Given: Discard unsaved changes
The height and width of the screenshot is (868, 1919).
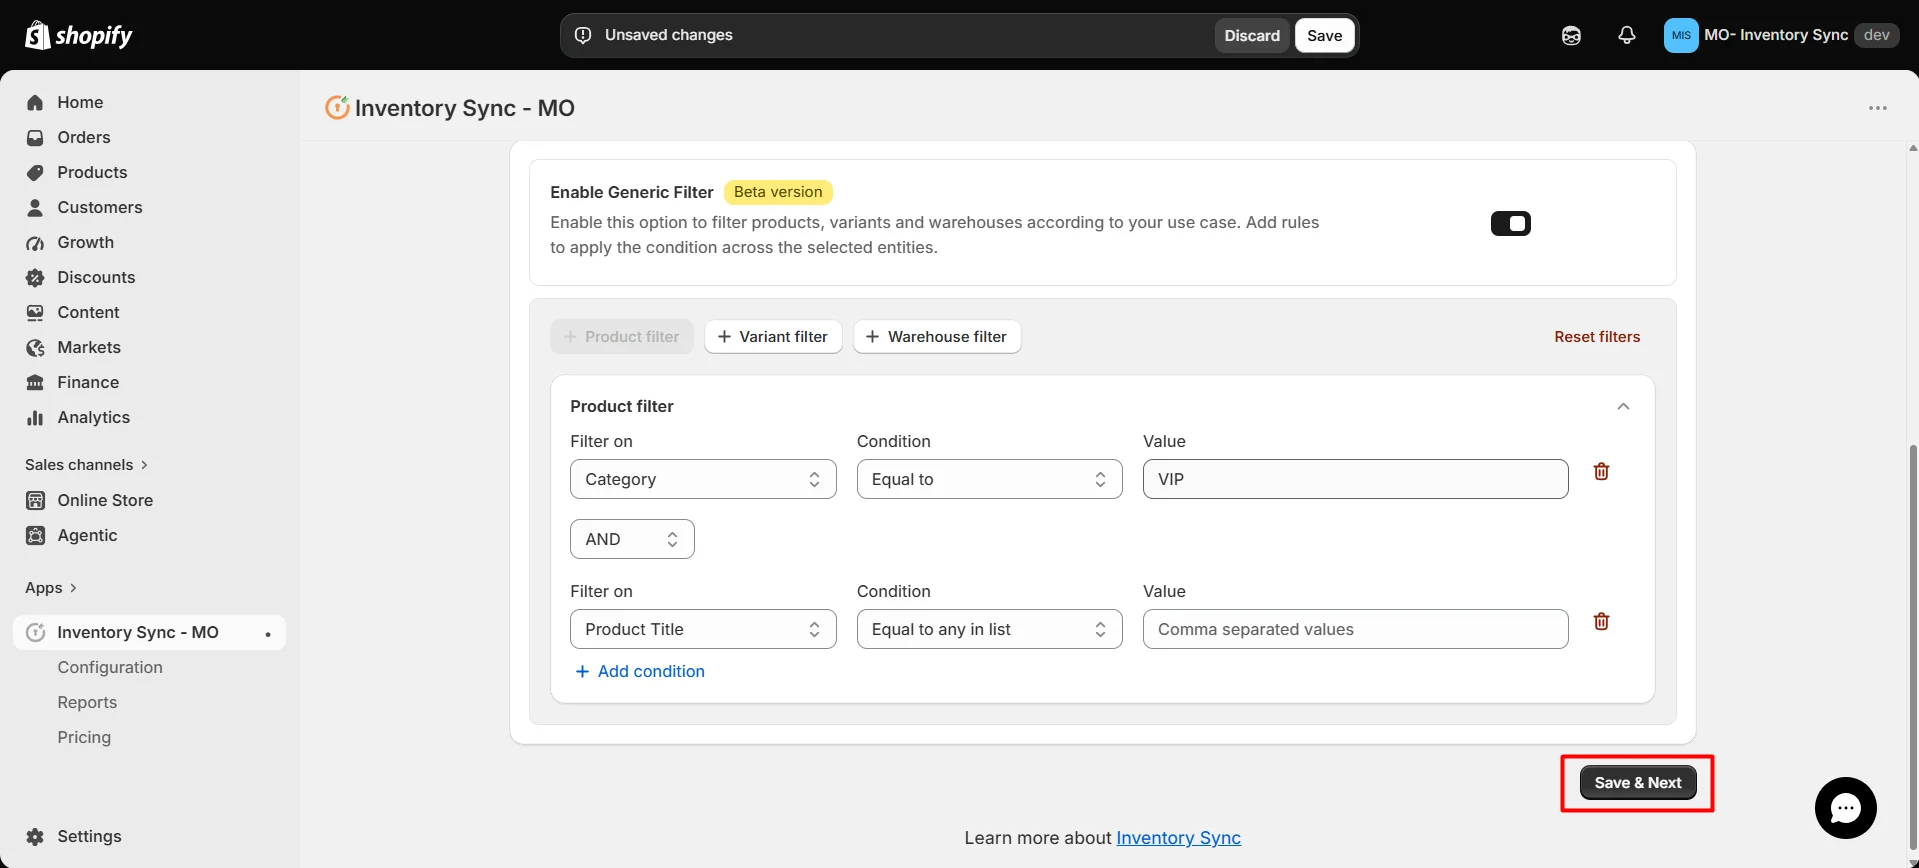Looking at the screenshot, I should tap(1252, 35).
